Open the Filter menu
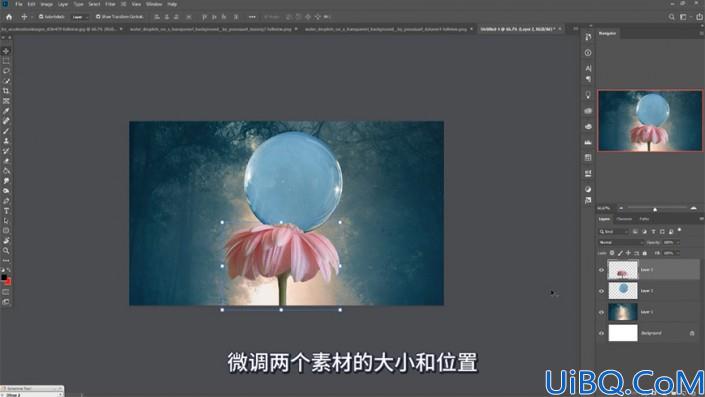705x397 pixels. coord(110,4)
